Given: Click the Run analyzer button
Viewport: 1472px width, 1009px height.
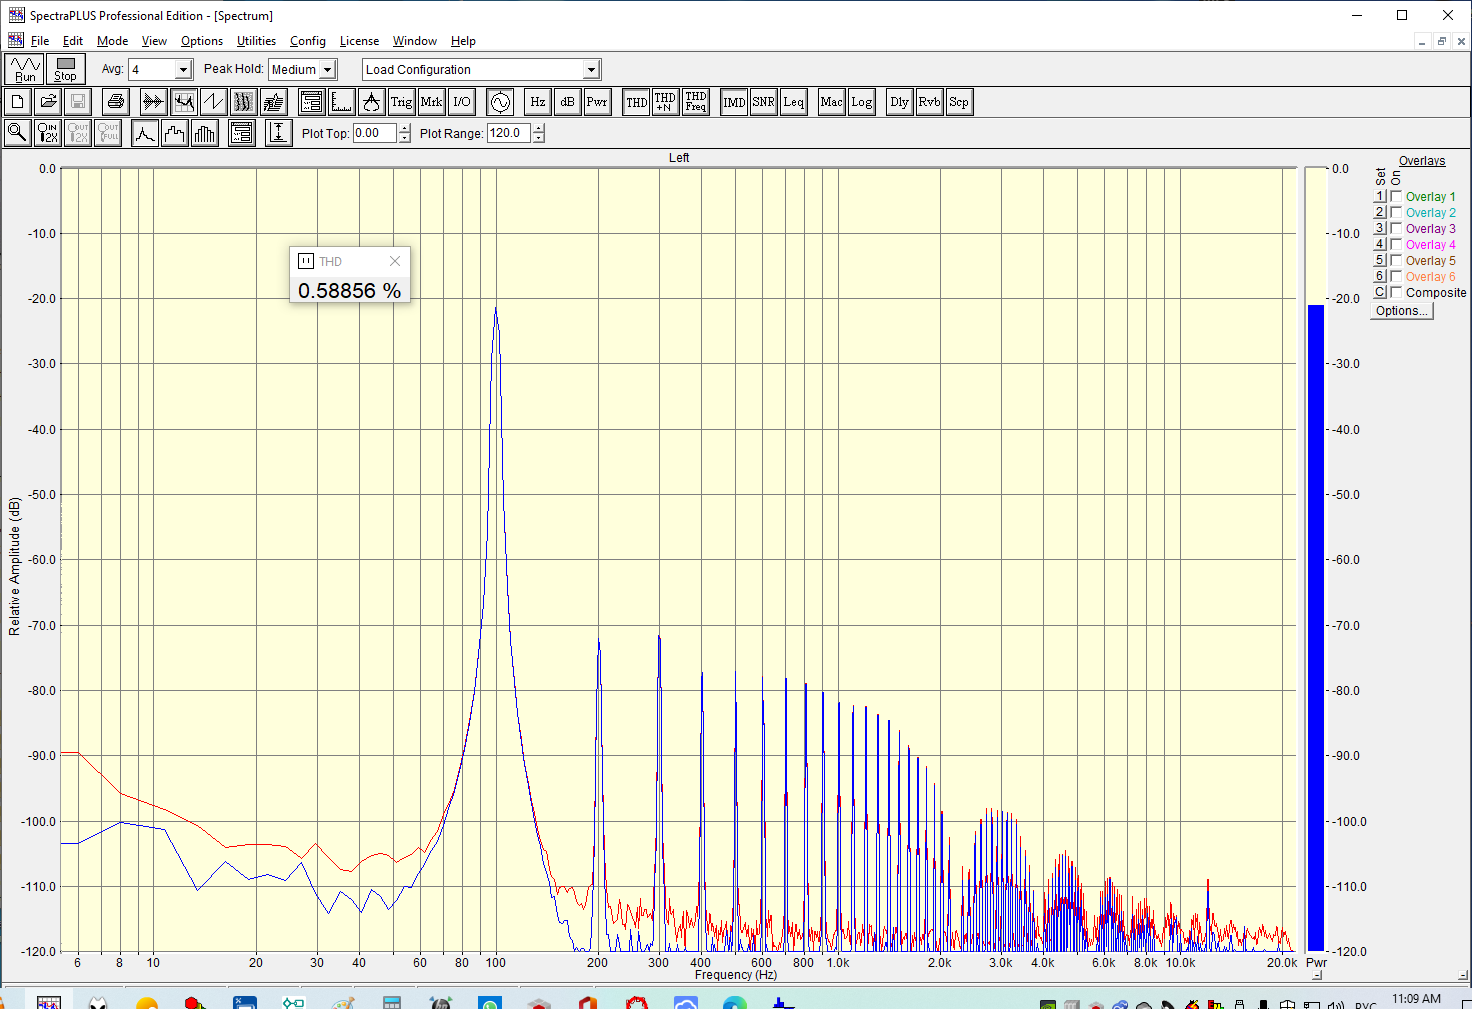Looking at the screenshot, I should click(x=25, y=69).
